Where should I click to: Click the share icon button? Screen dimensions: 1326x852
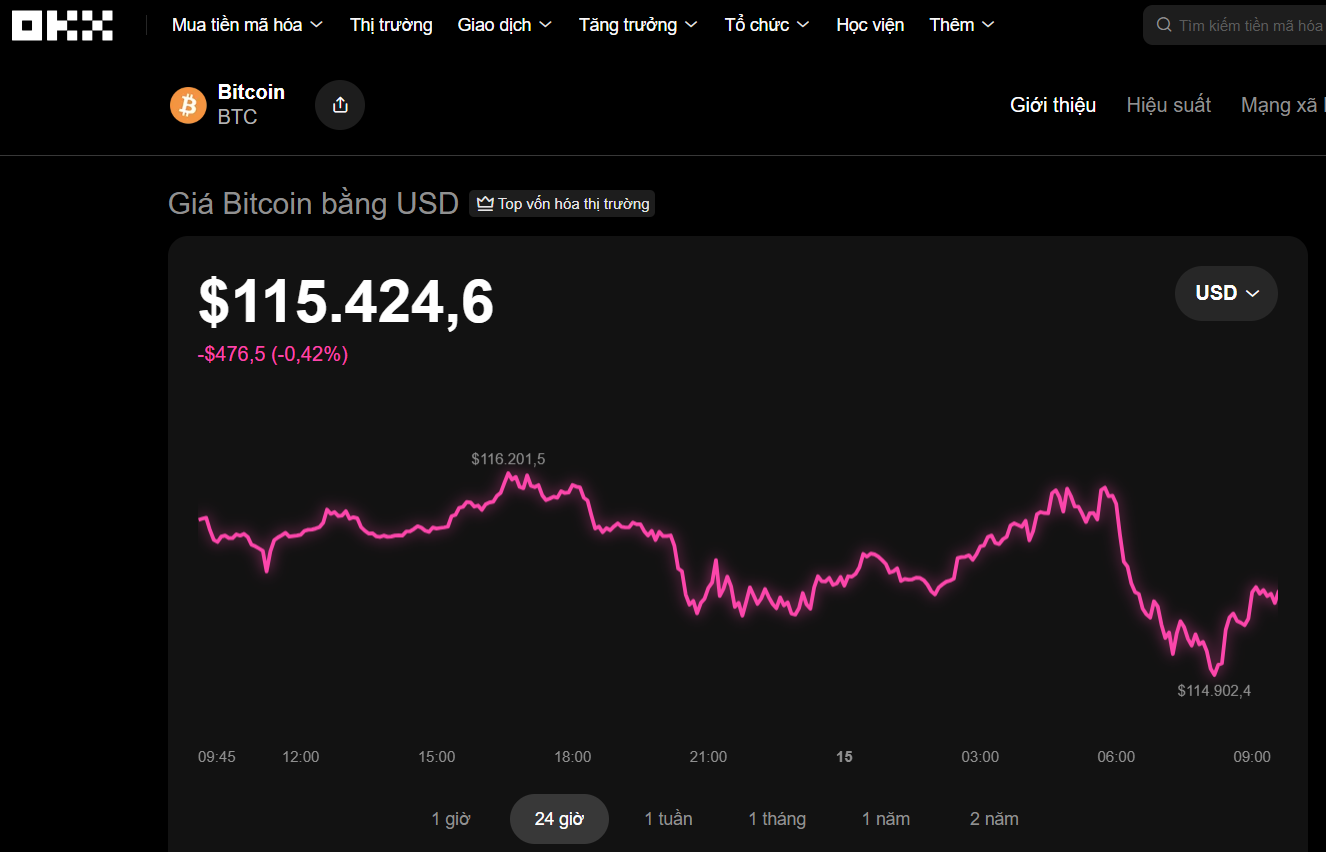point(340,105)
